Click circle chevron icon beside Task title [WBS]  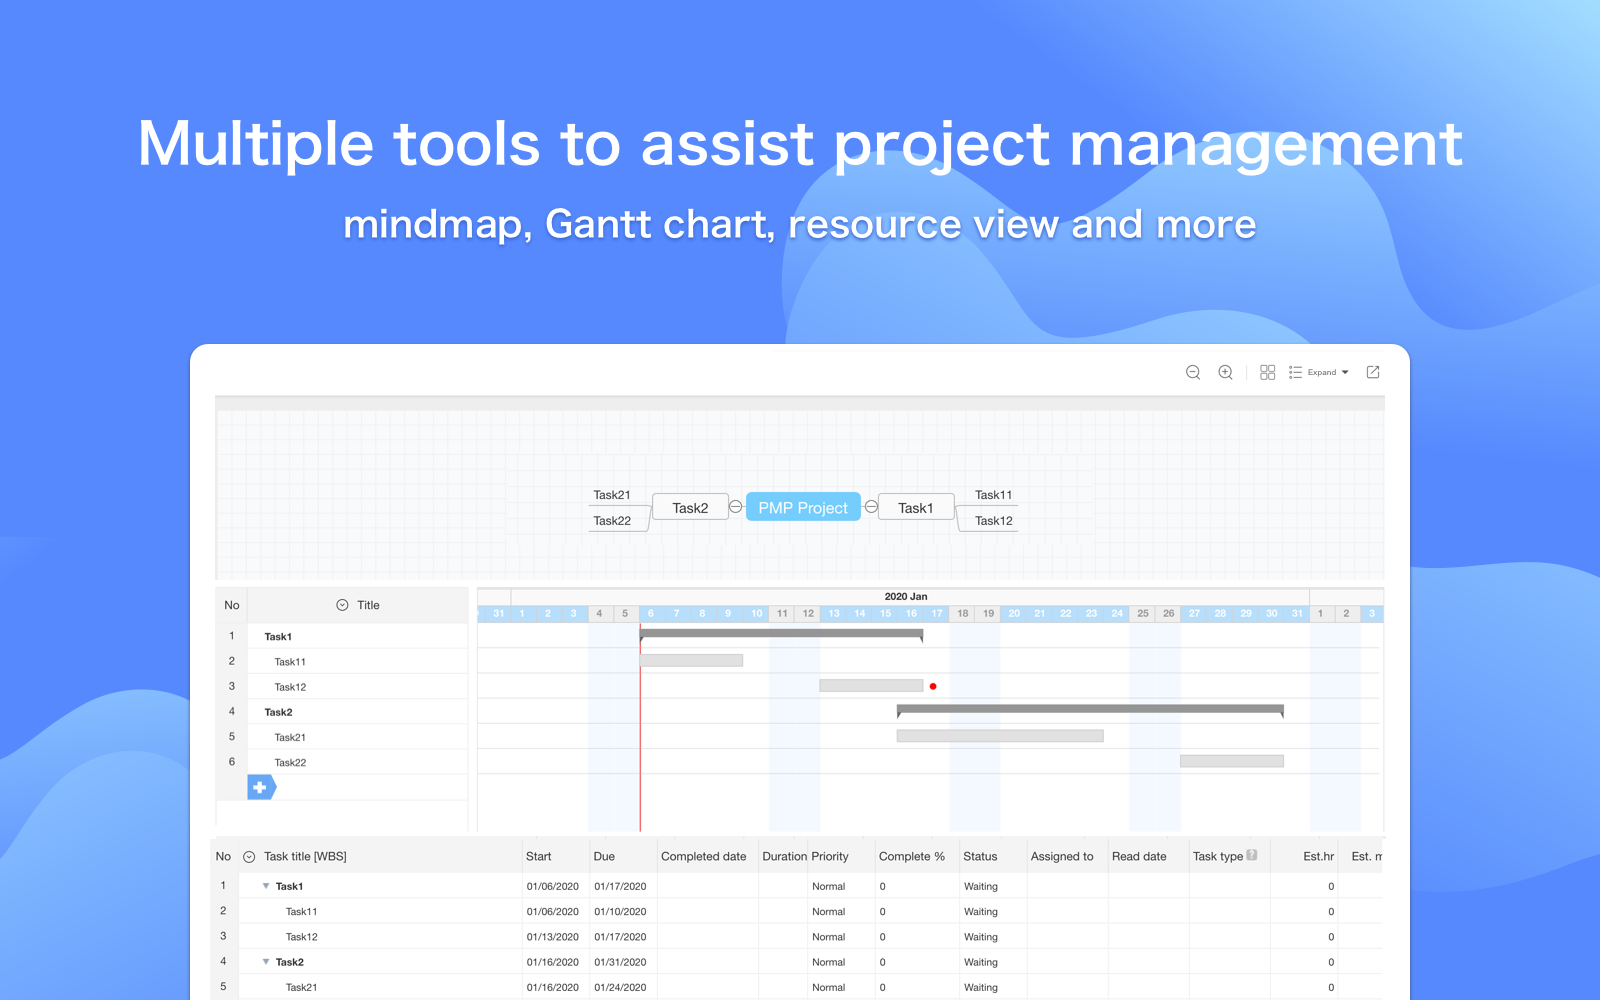249,857
